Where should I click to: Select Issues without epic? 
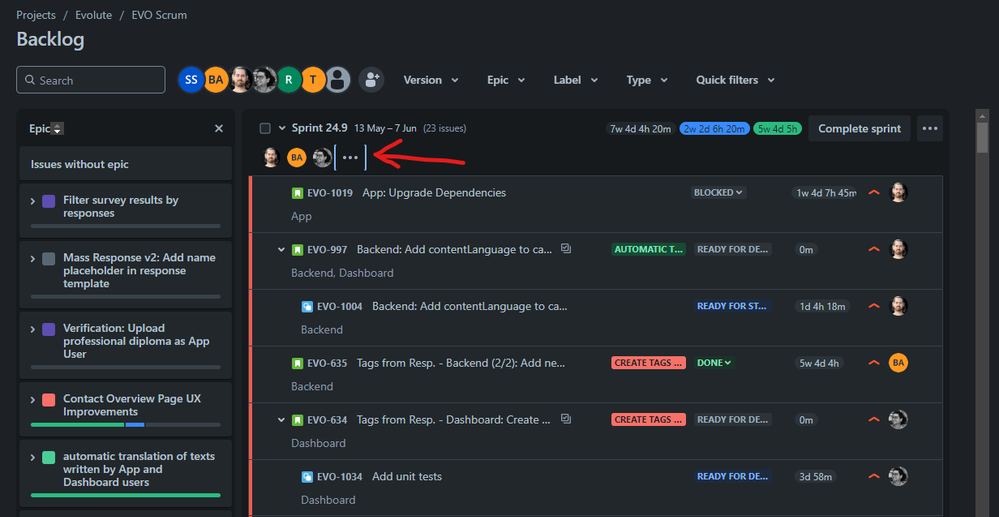[126, 164]
